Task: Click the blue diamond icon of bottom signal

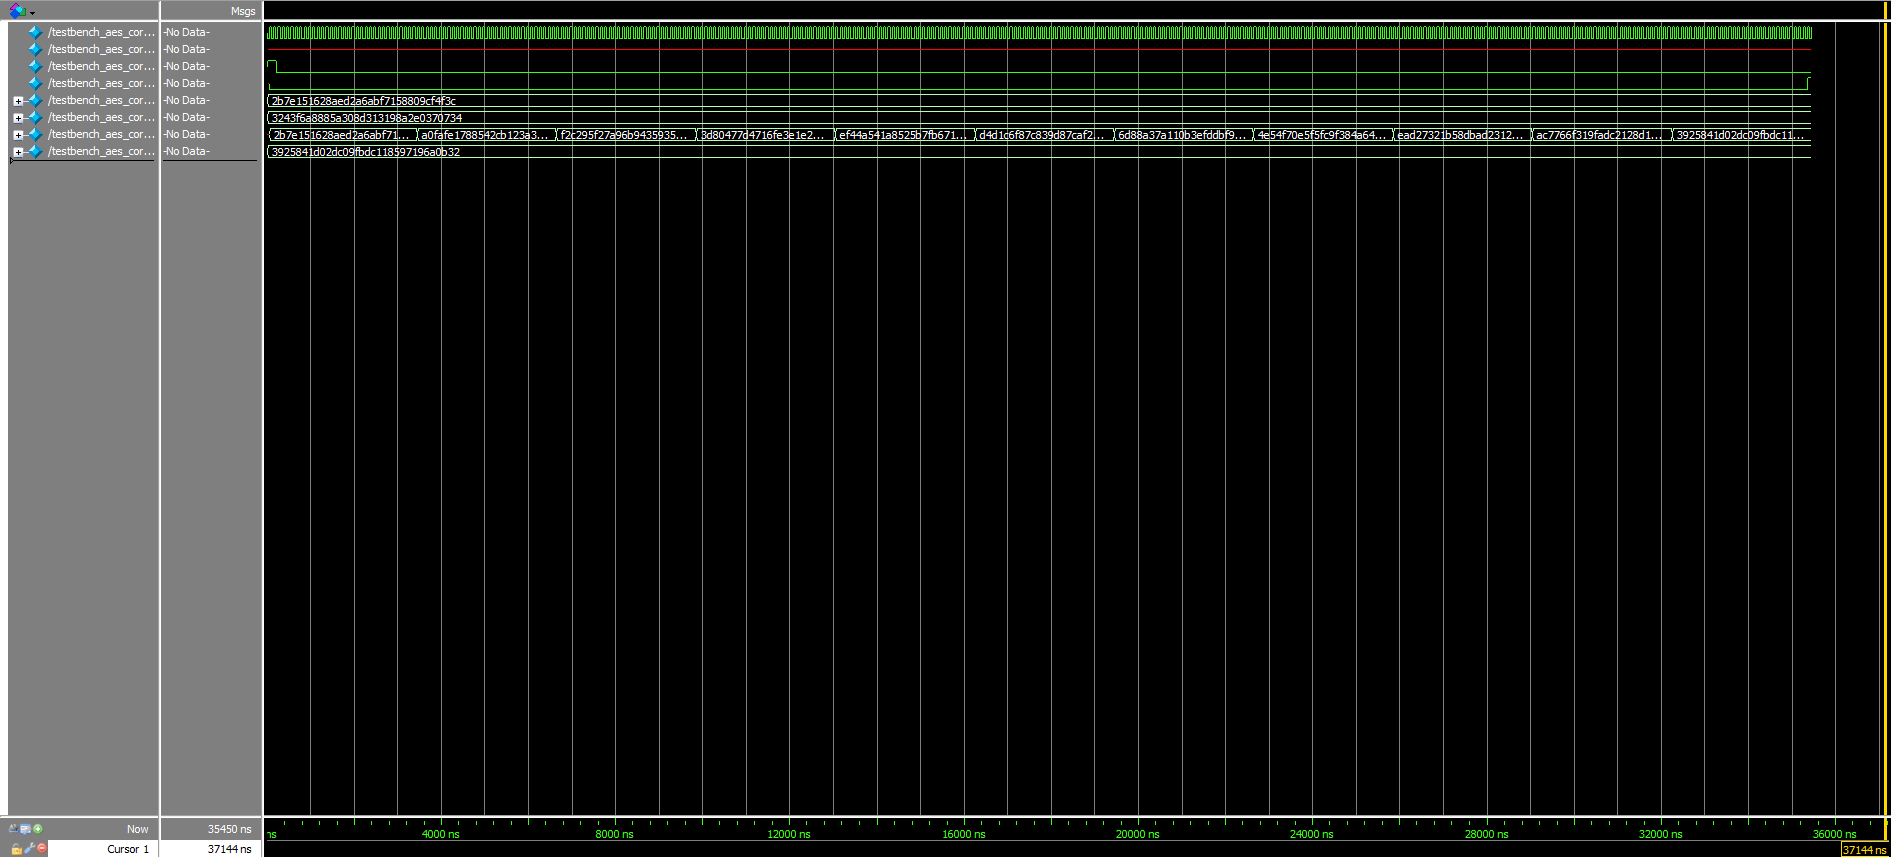Action: 36,152
